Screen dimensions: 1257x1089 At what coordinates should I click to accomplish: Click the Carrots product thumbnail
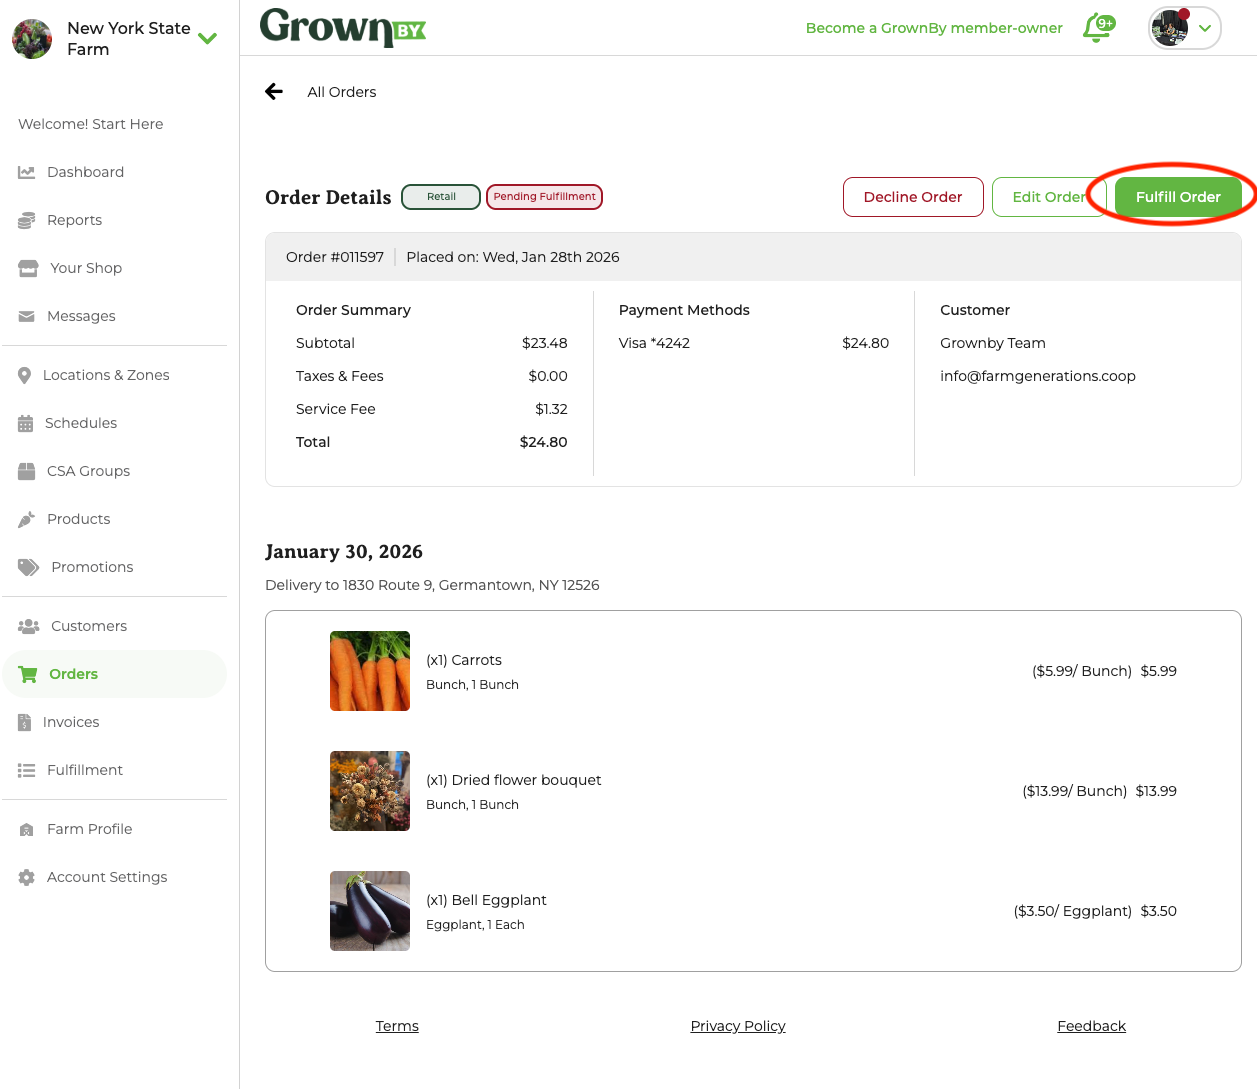[370, 671]
